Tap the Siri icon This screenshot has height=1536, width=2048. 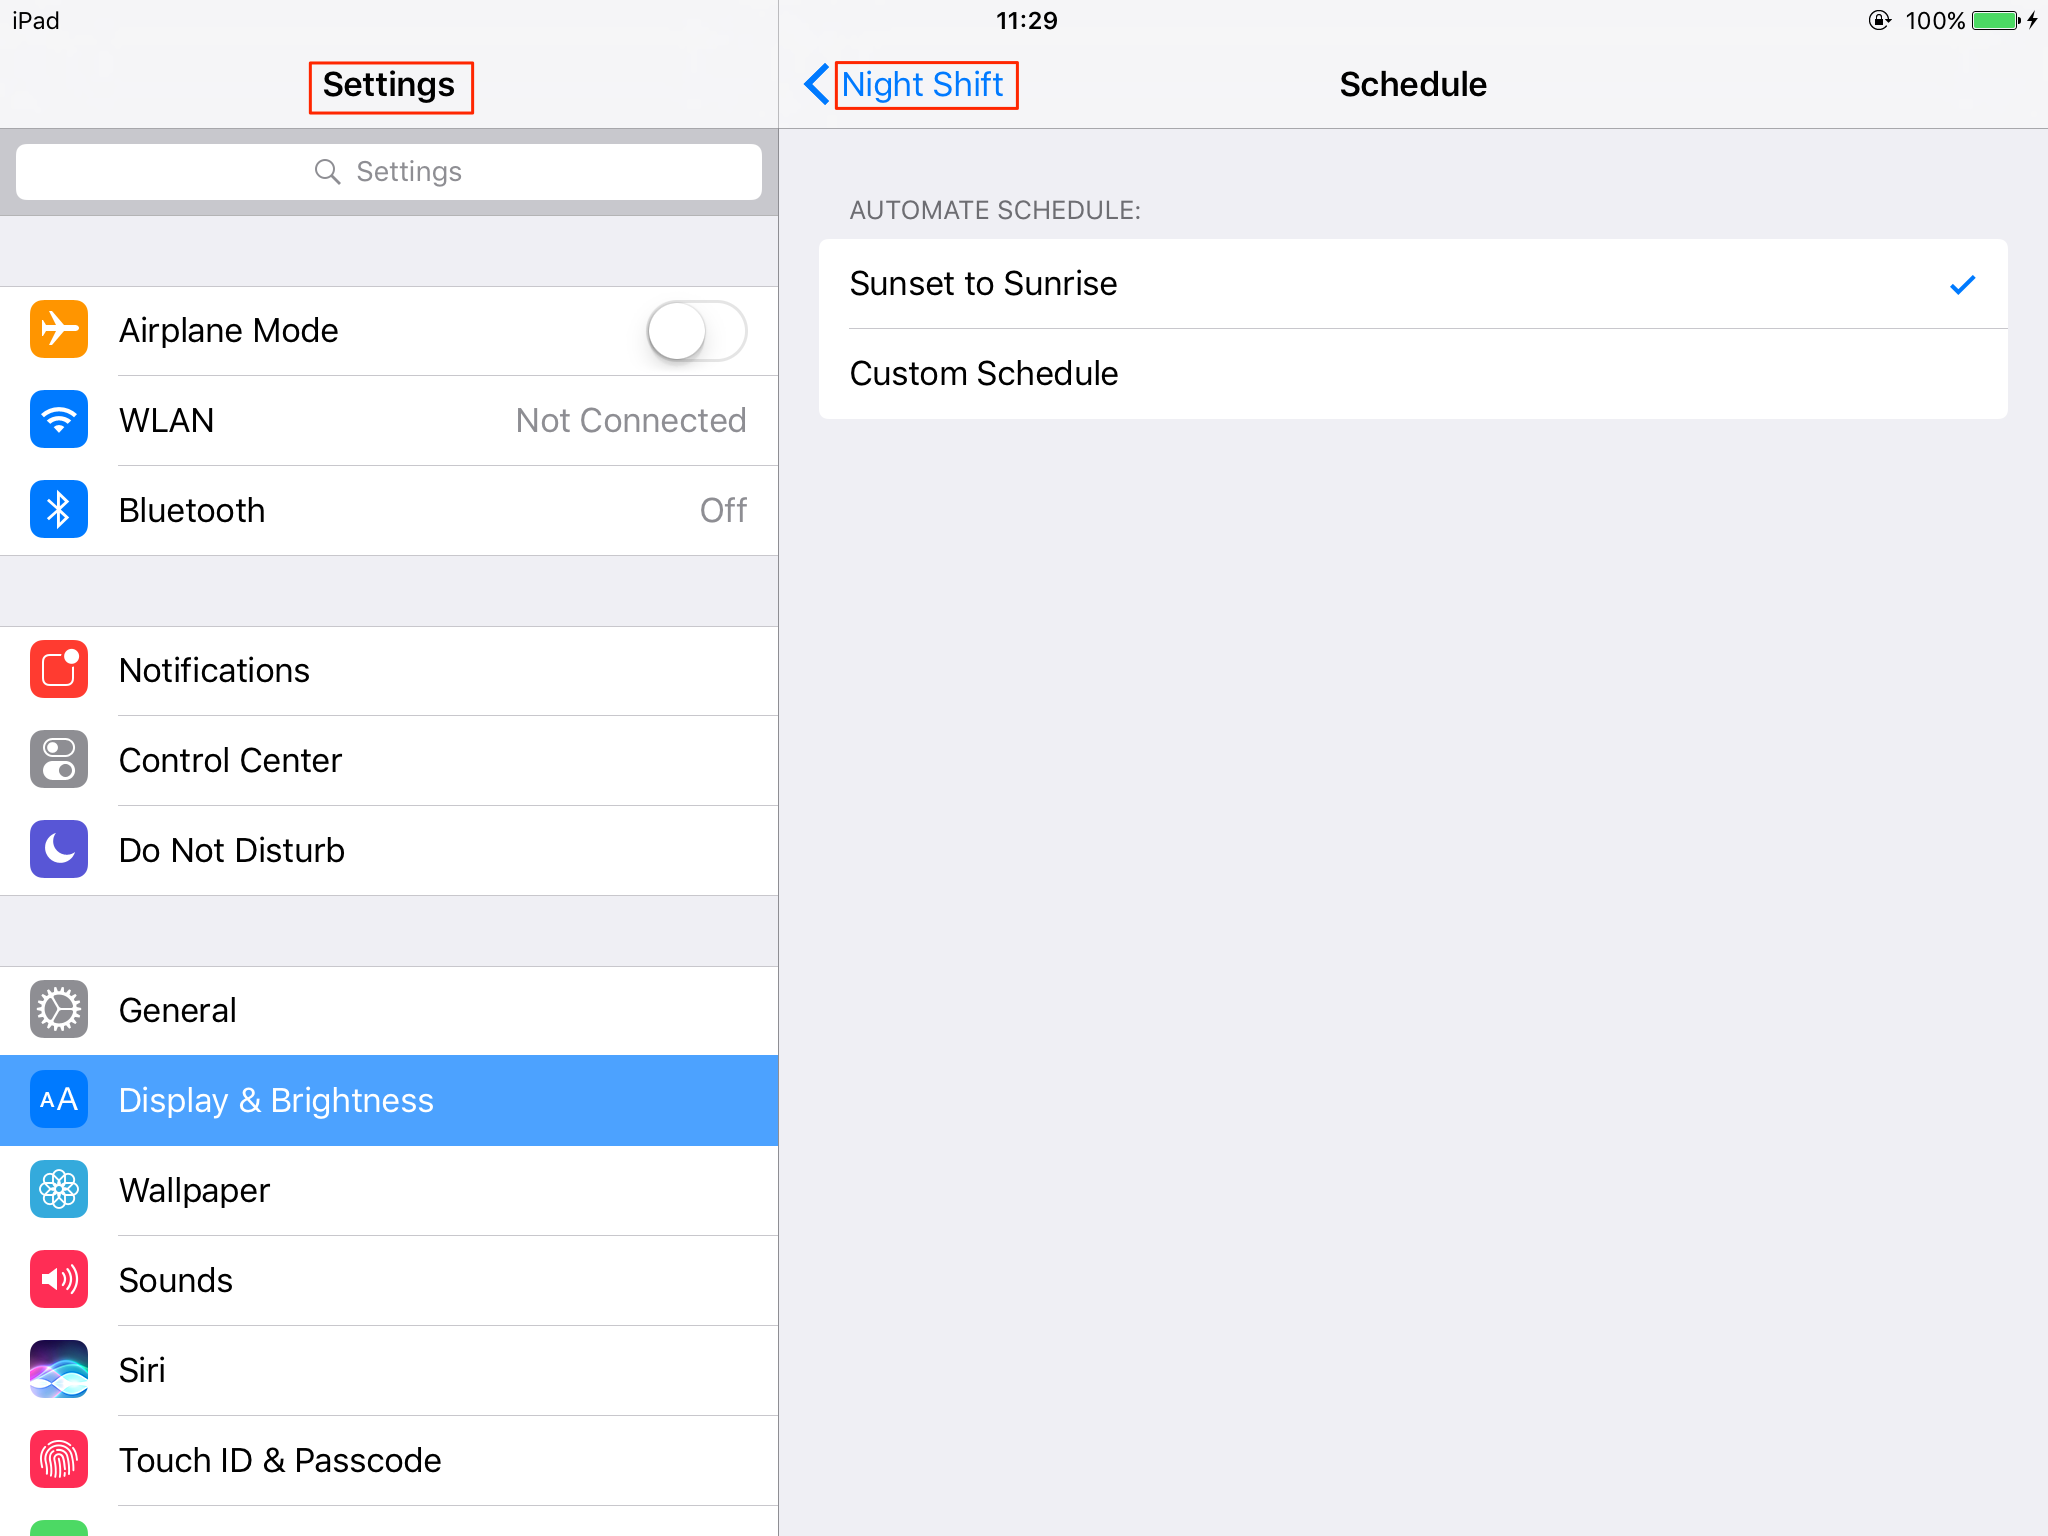[59, 1369]
